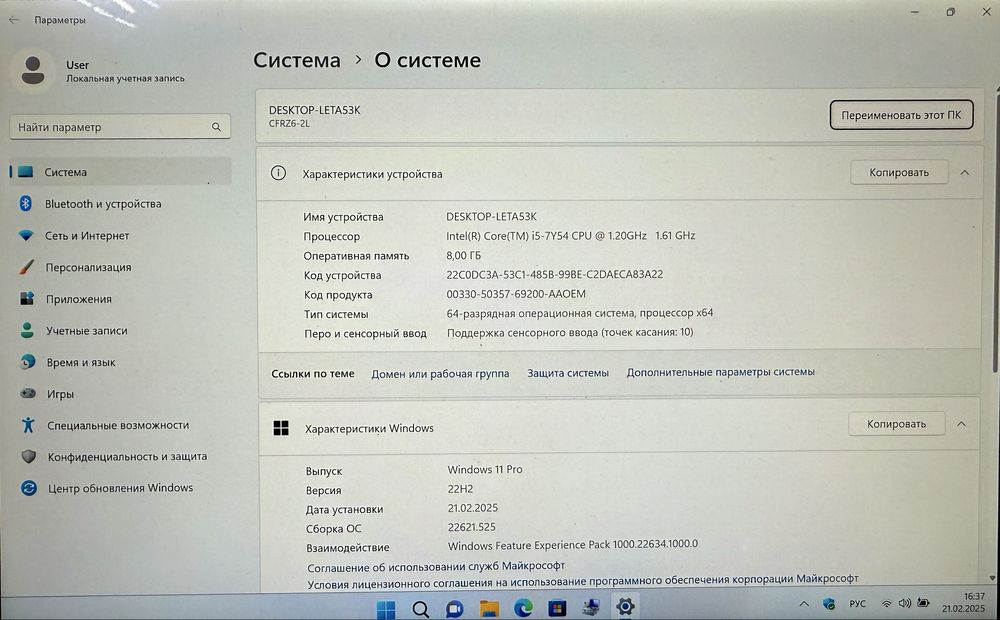Go back using the arrow beside Параметры
The width and height of the screenshot is (1000, 620).
point(14,20)
